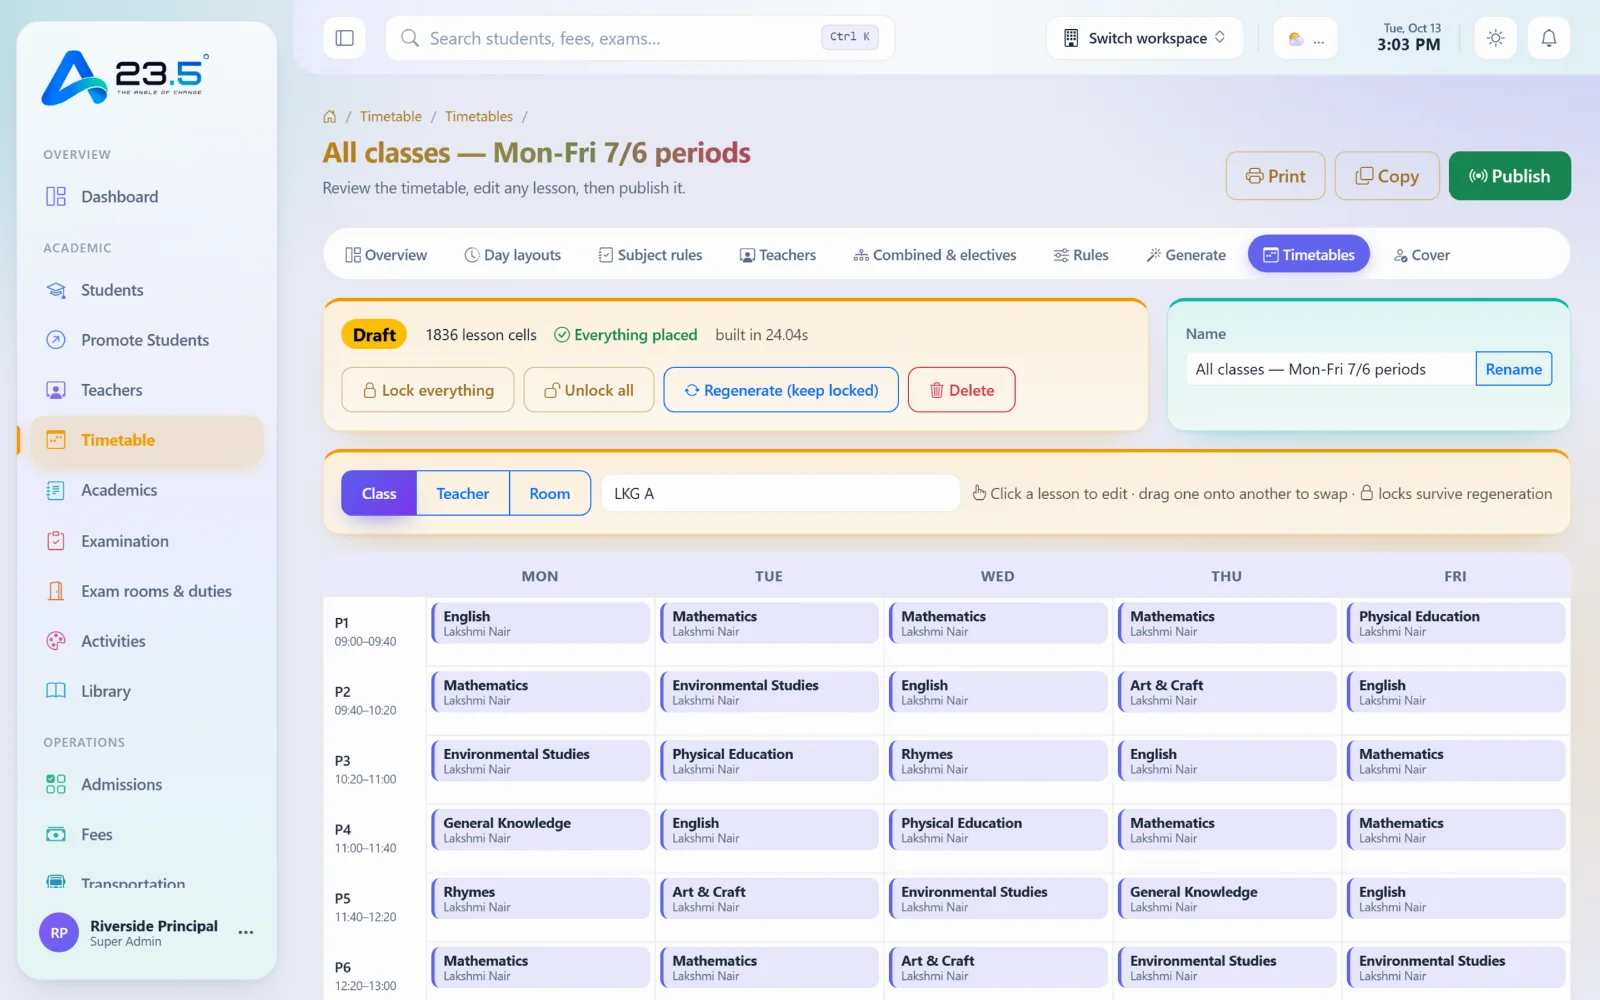Image resolution: width=1600 pixels, height=1000 pixels.
Task: Open the Combined & electives tab
Action: [935, 255]
